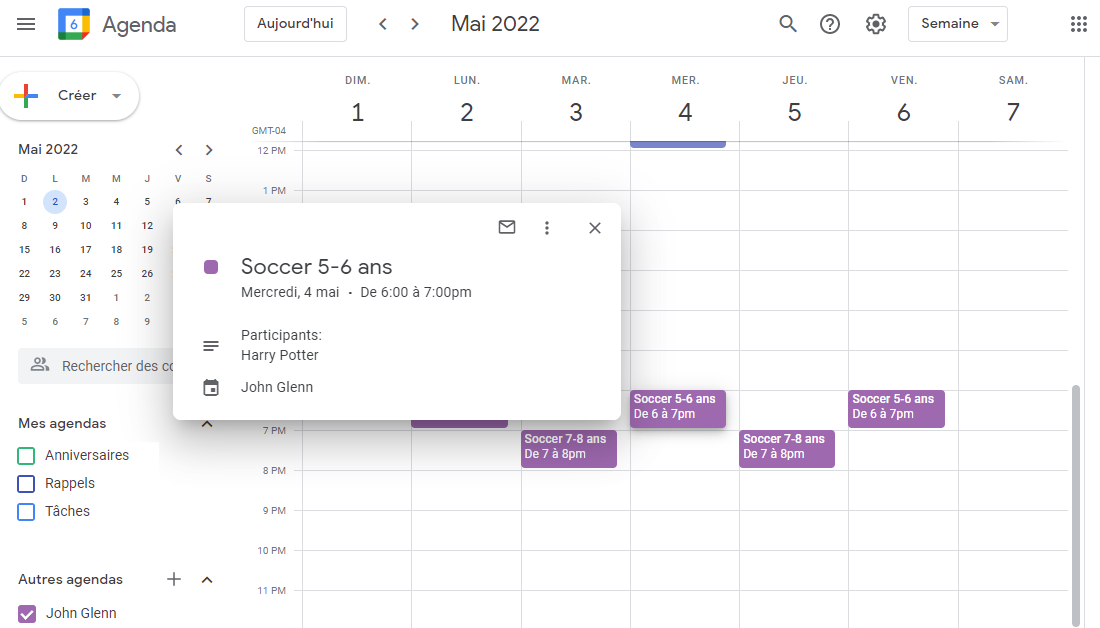Viewport: 1100px width, 628px height.
Task: Open event options three-dot menu
Action: click(x=546, y=227)
